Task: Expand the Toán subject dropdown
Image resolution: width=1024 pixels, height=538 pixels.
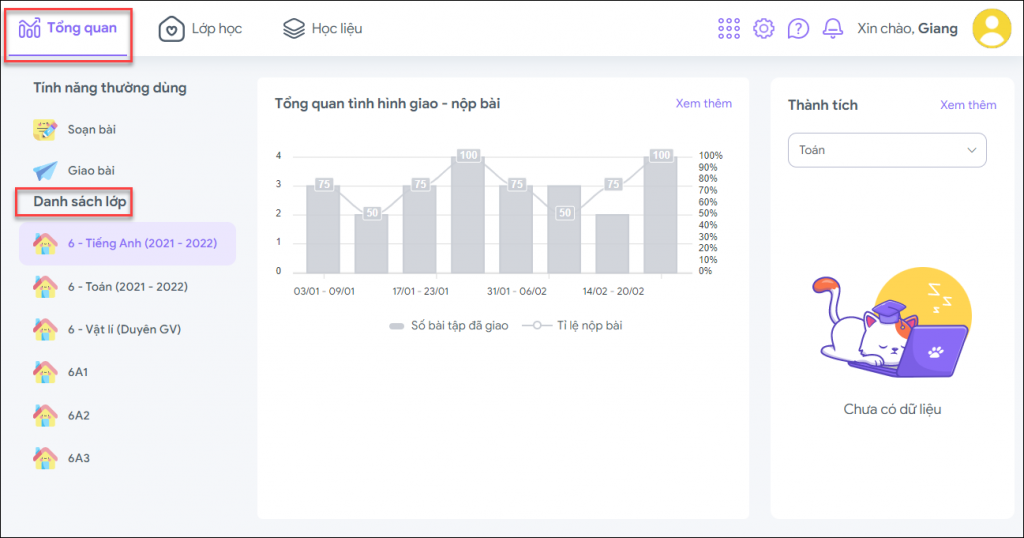Action: tap(887, 150)
